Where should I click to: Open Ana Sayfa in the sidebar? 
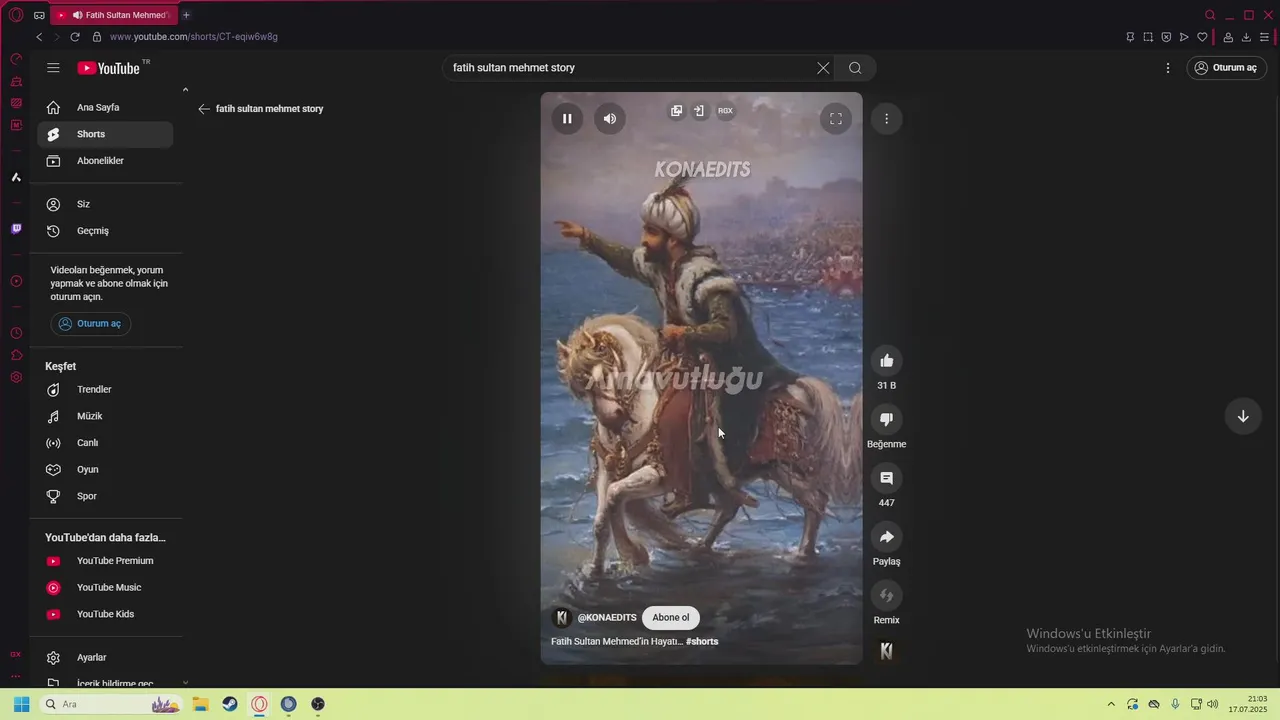[x=105, y=107]
